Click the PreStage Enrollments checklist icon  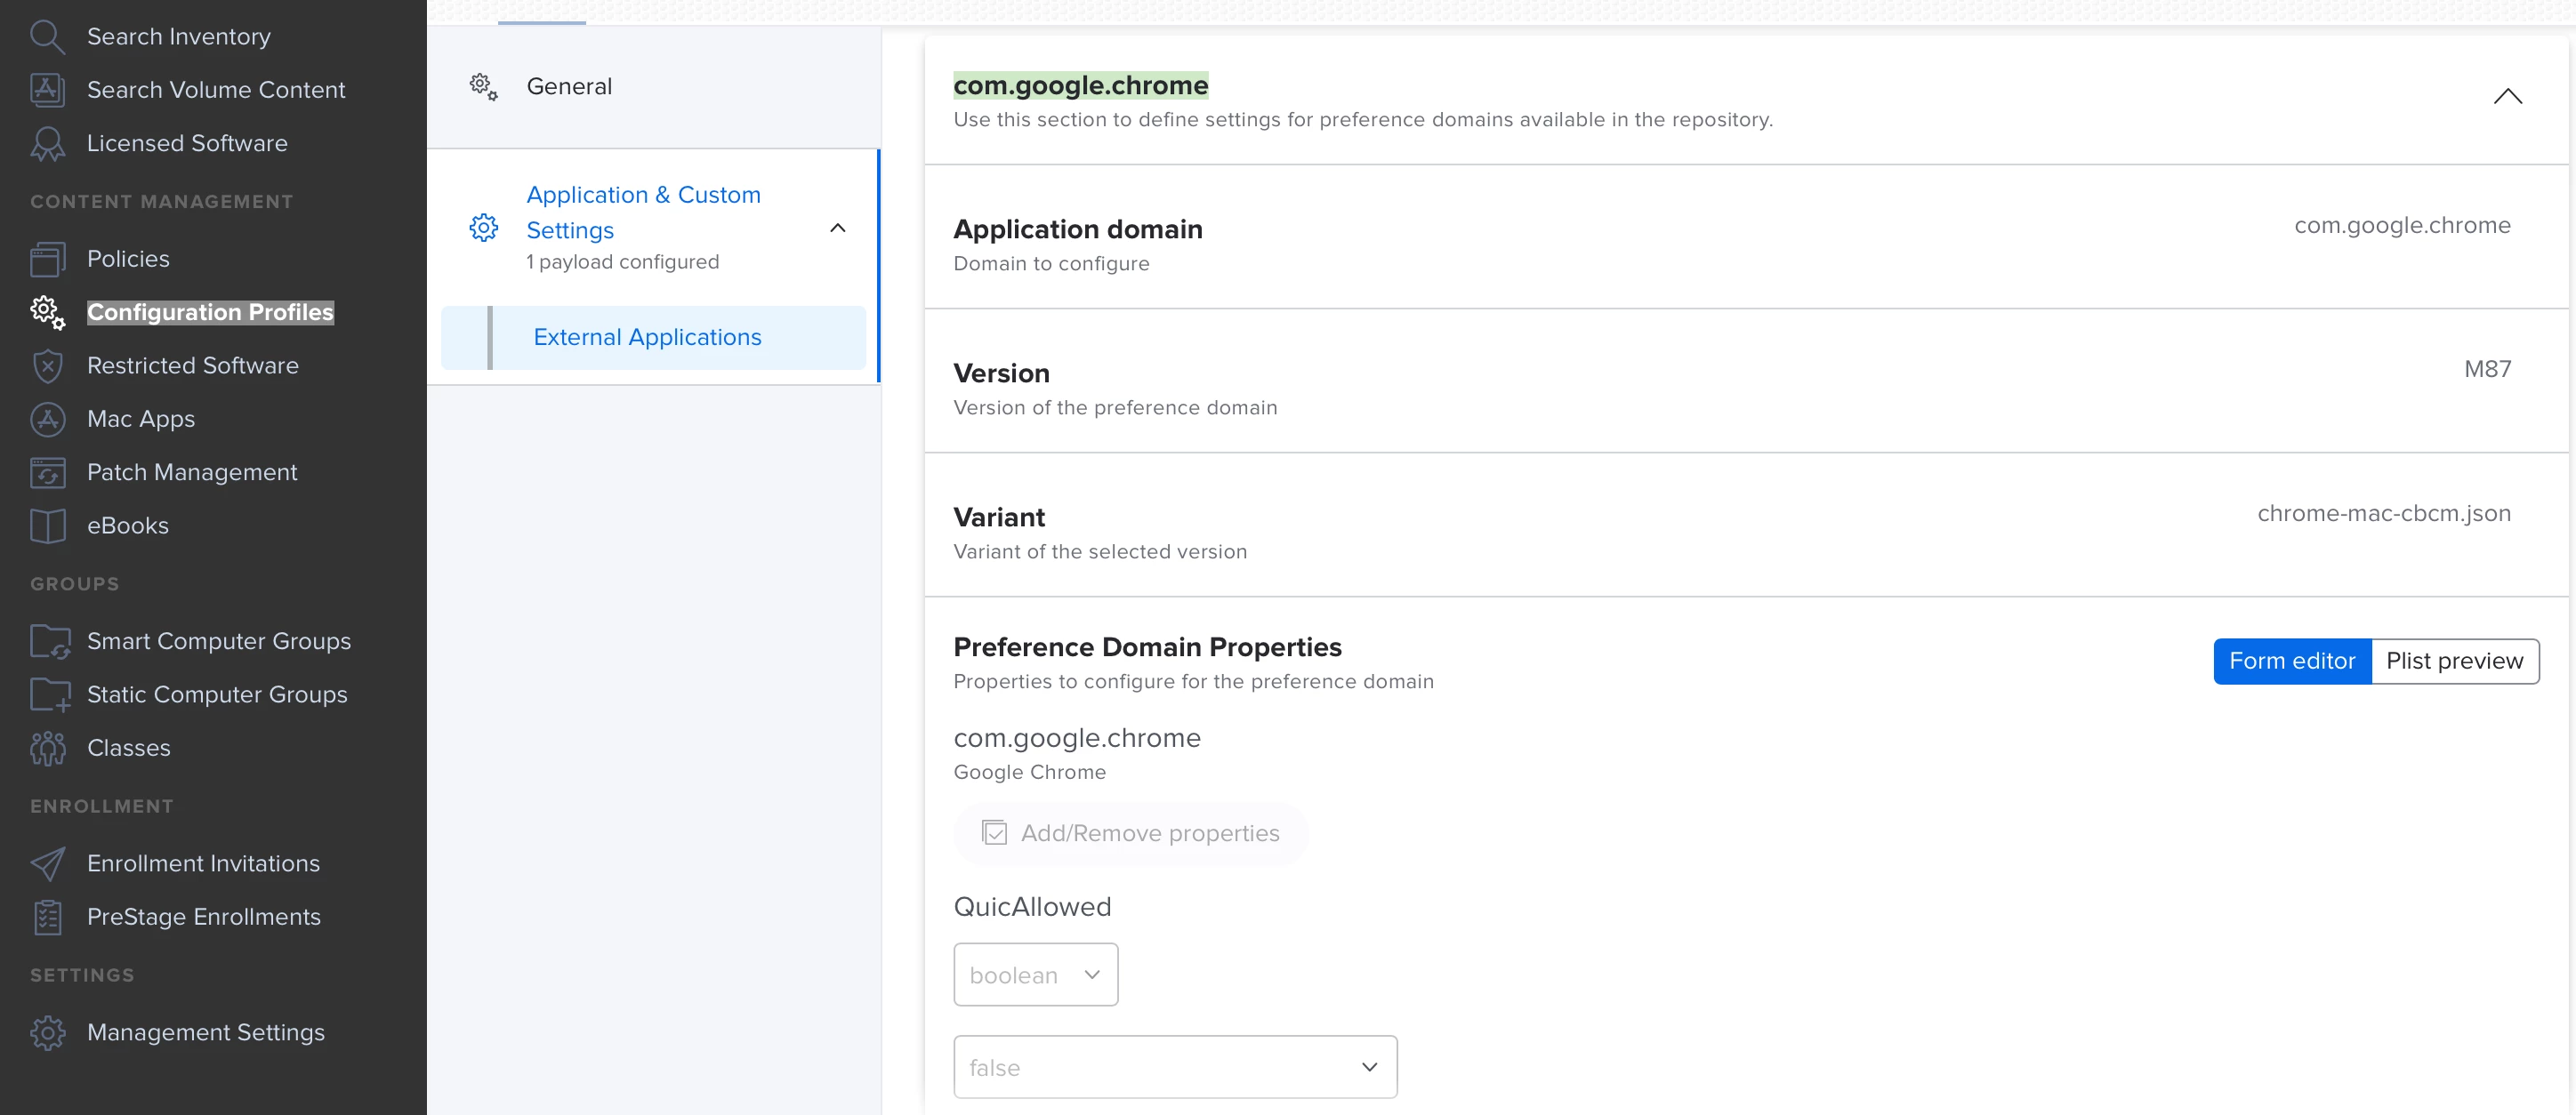tap(47, 917)
